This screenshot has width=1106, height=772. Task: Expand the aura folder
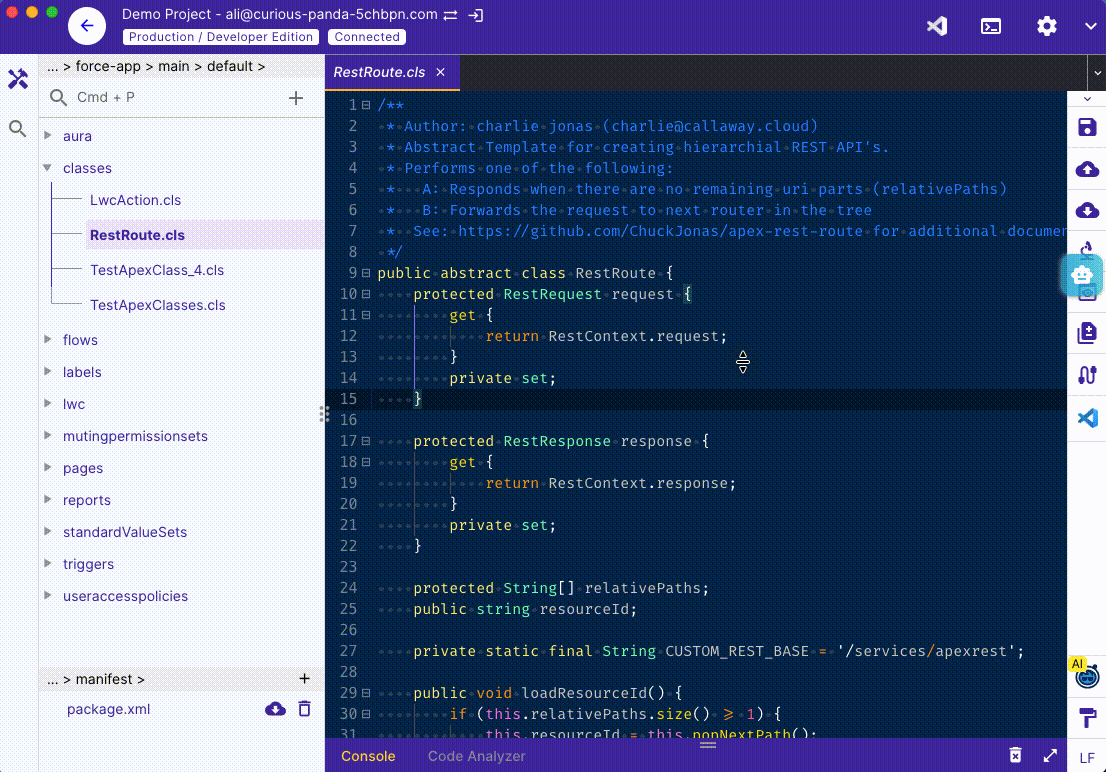click(48, 135)
